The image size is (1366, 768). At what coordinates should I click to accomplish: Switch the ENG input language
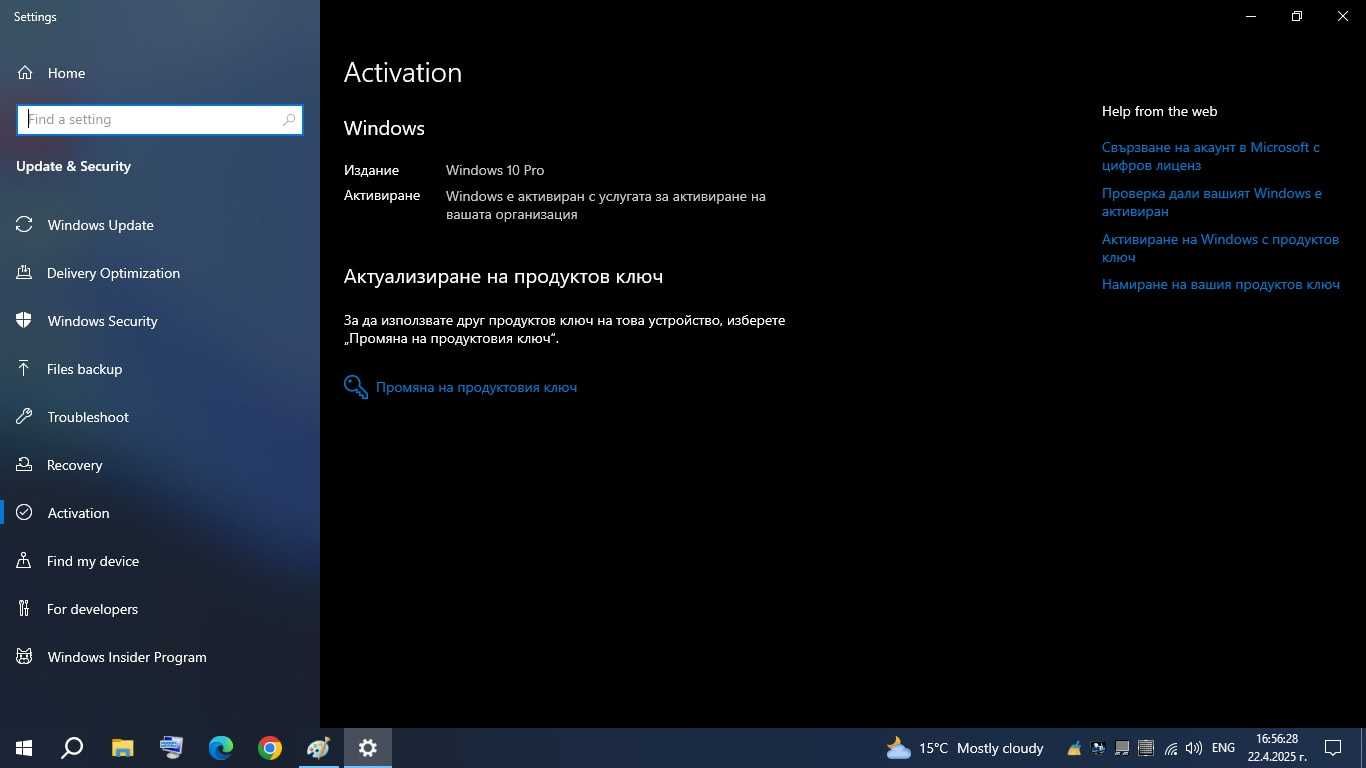click(1223, 748)
